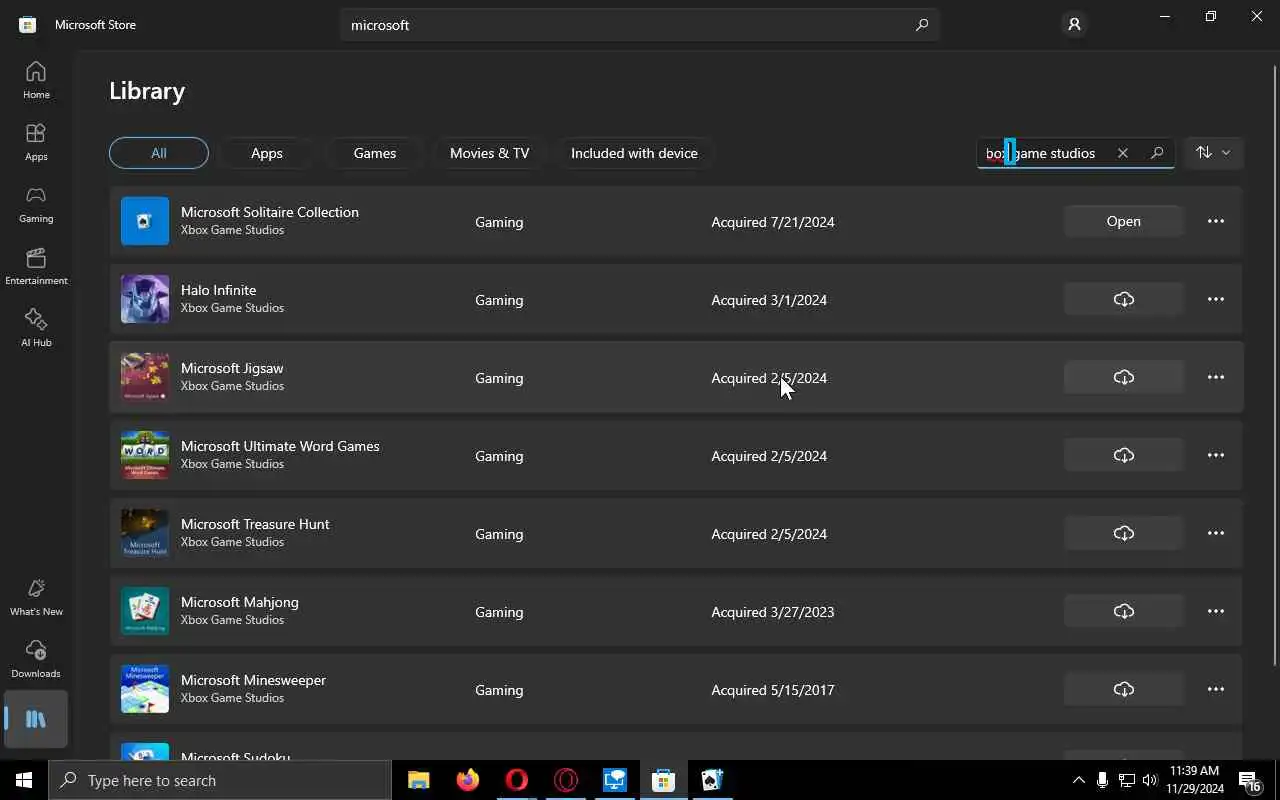
Task: Click the Microsoft Mahjong thumbnail
Action: pyautogui.click(x=145, y=611)
